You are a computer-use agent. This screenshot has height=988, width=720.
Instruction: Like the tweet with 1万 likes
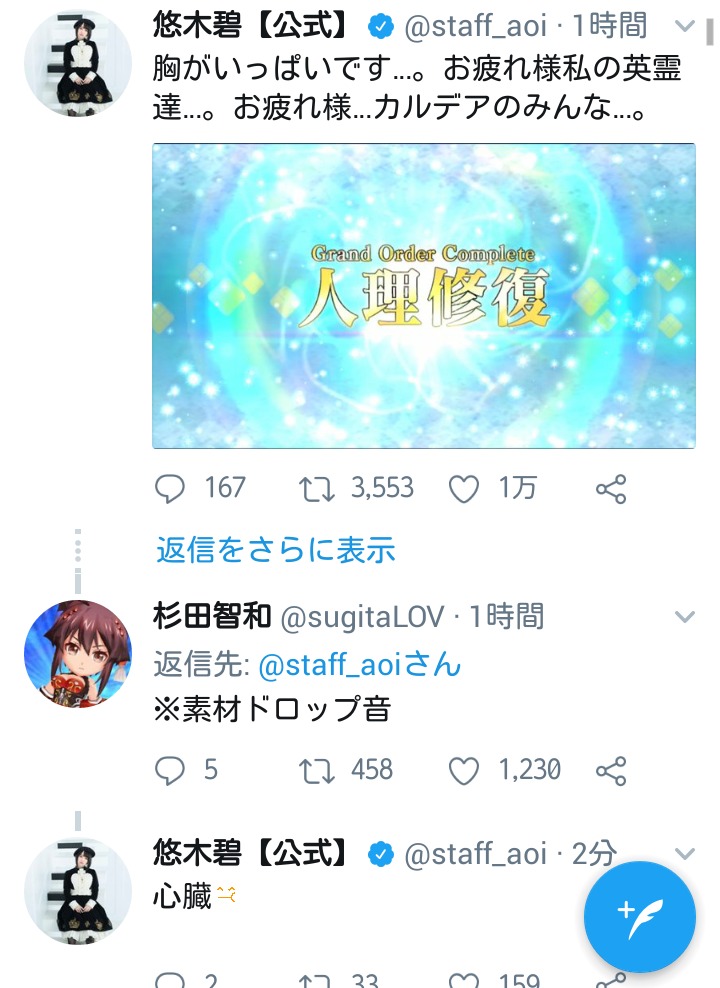(464, 490)
